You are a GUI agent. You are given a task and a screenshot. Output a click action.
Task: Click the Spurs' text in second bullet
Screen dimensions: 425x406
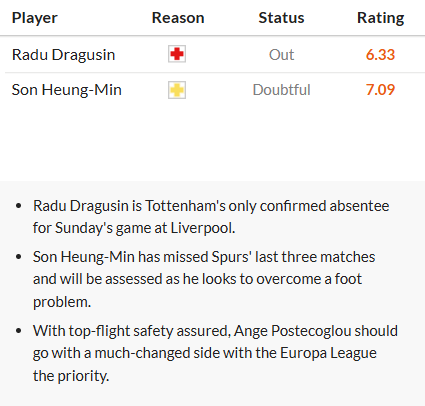[x=231, y=257]
